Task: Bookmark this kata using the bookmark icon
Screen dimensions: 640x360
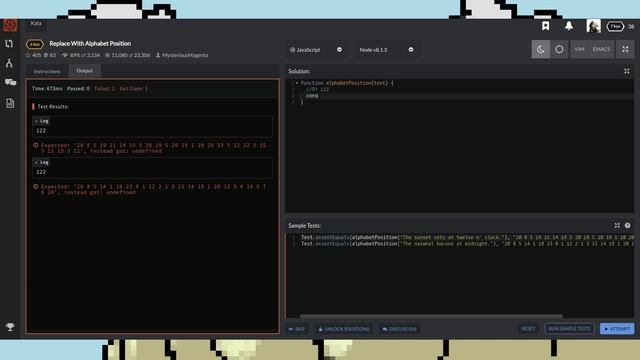Action: pos(545,26)
